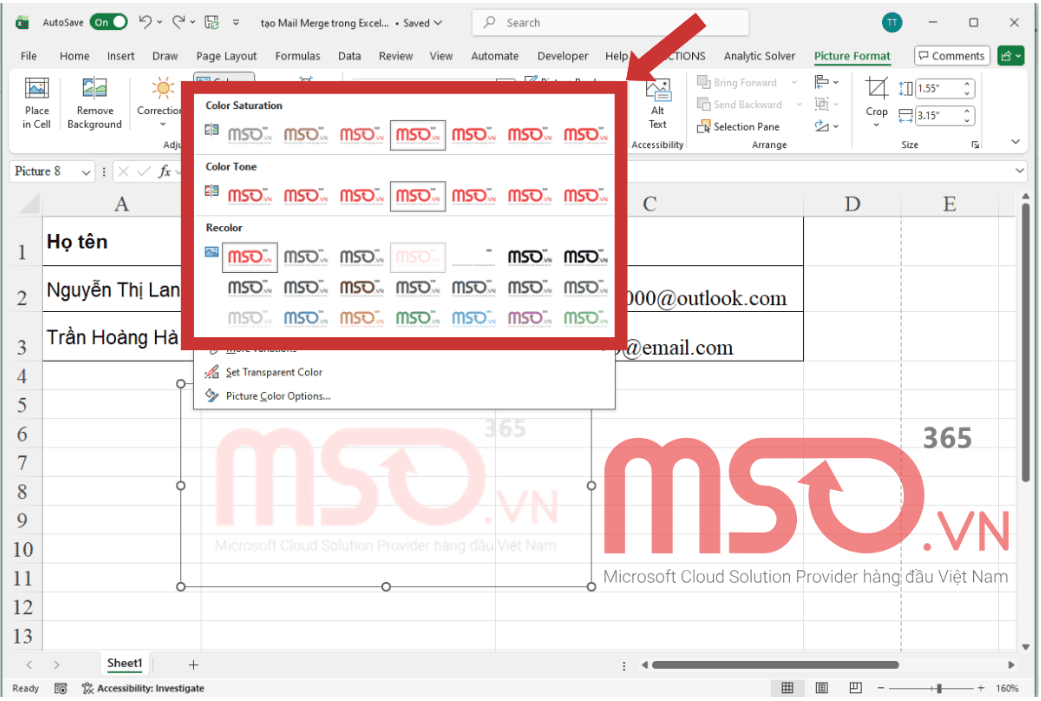Click the Place in Cell icon

36,100
